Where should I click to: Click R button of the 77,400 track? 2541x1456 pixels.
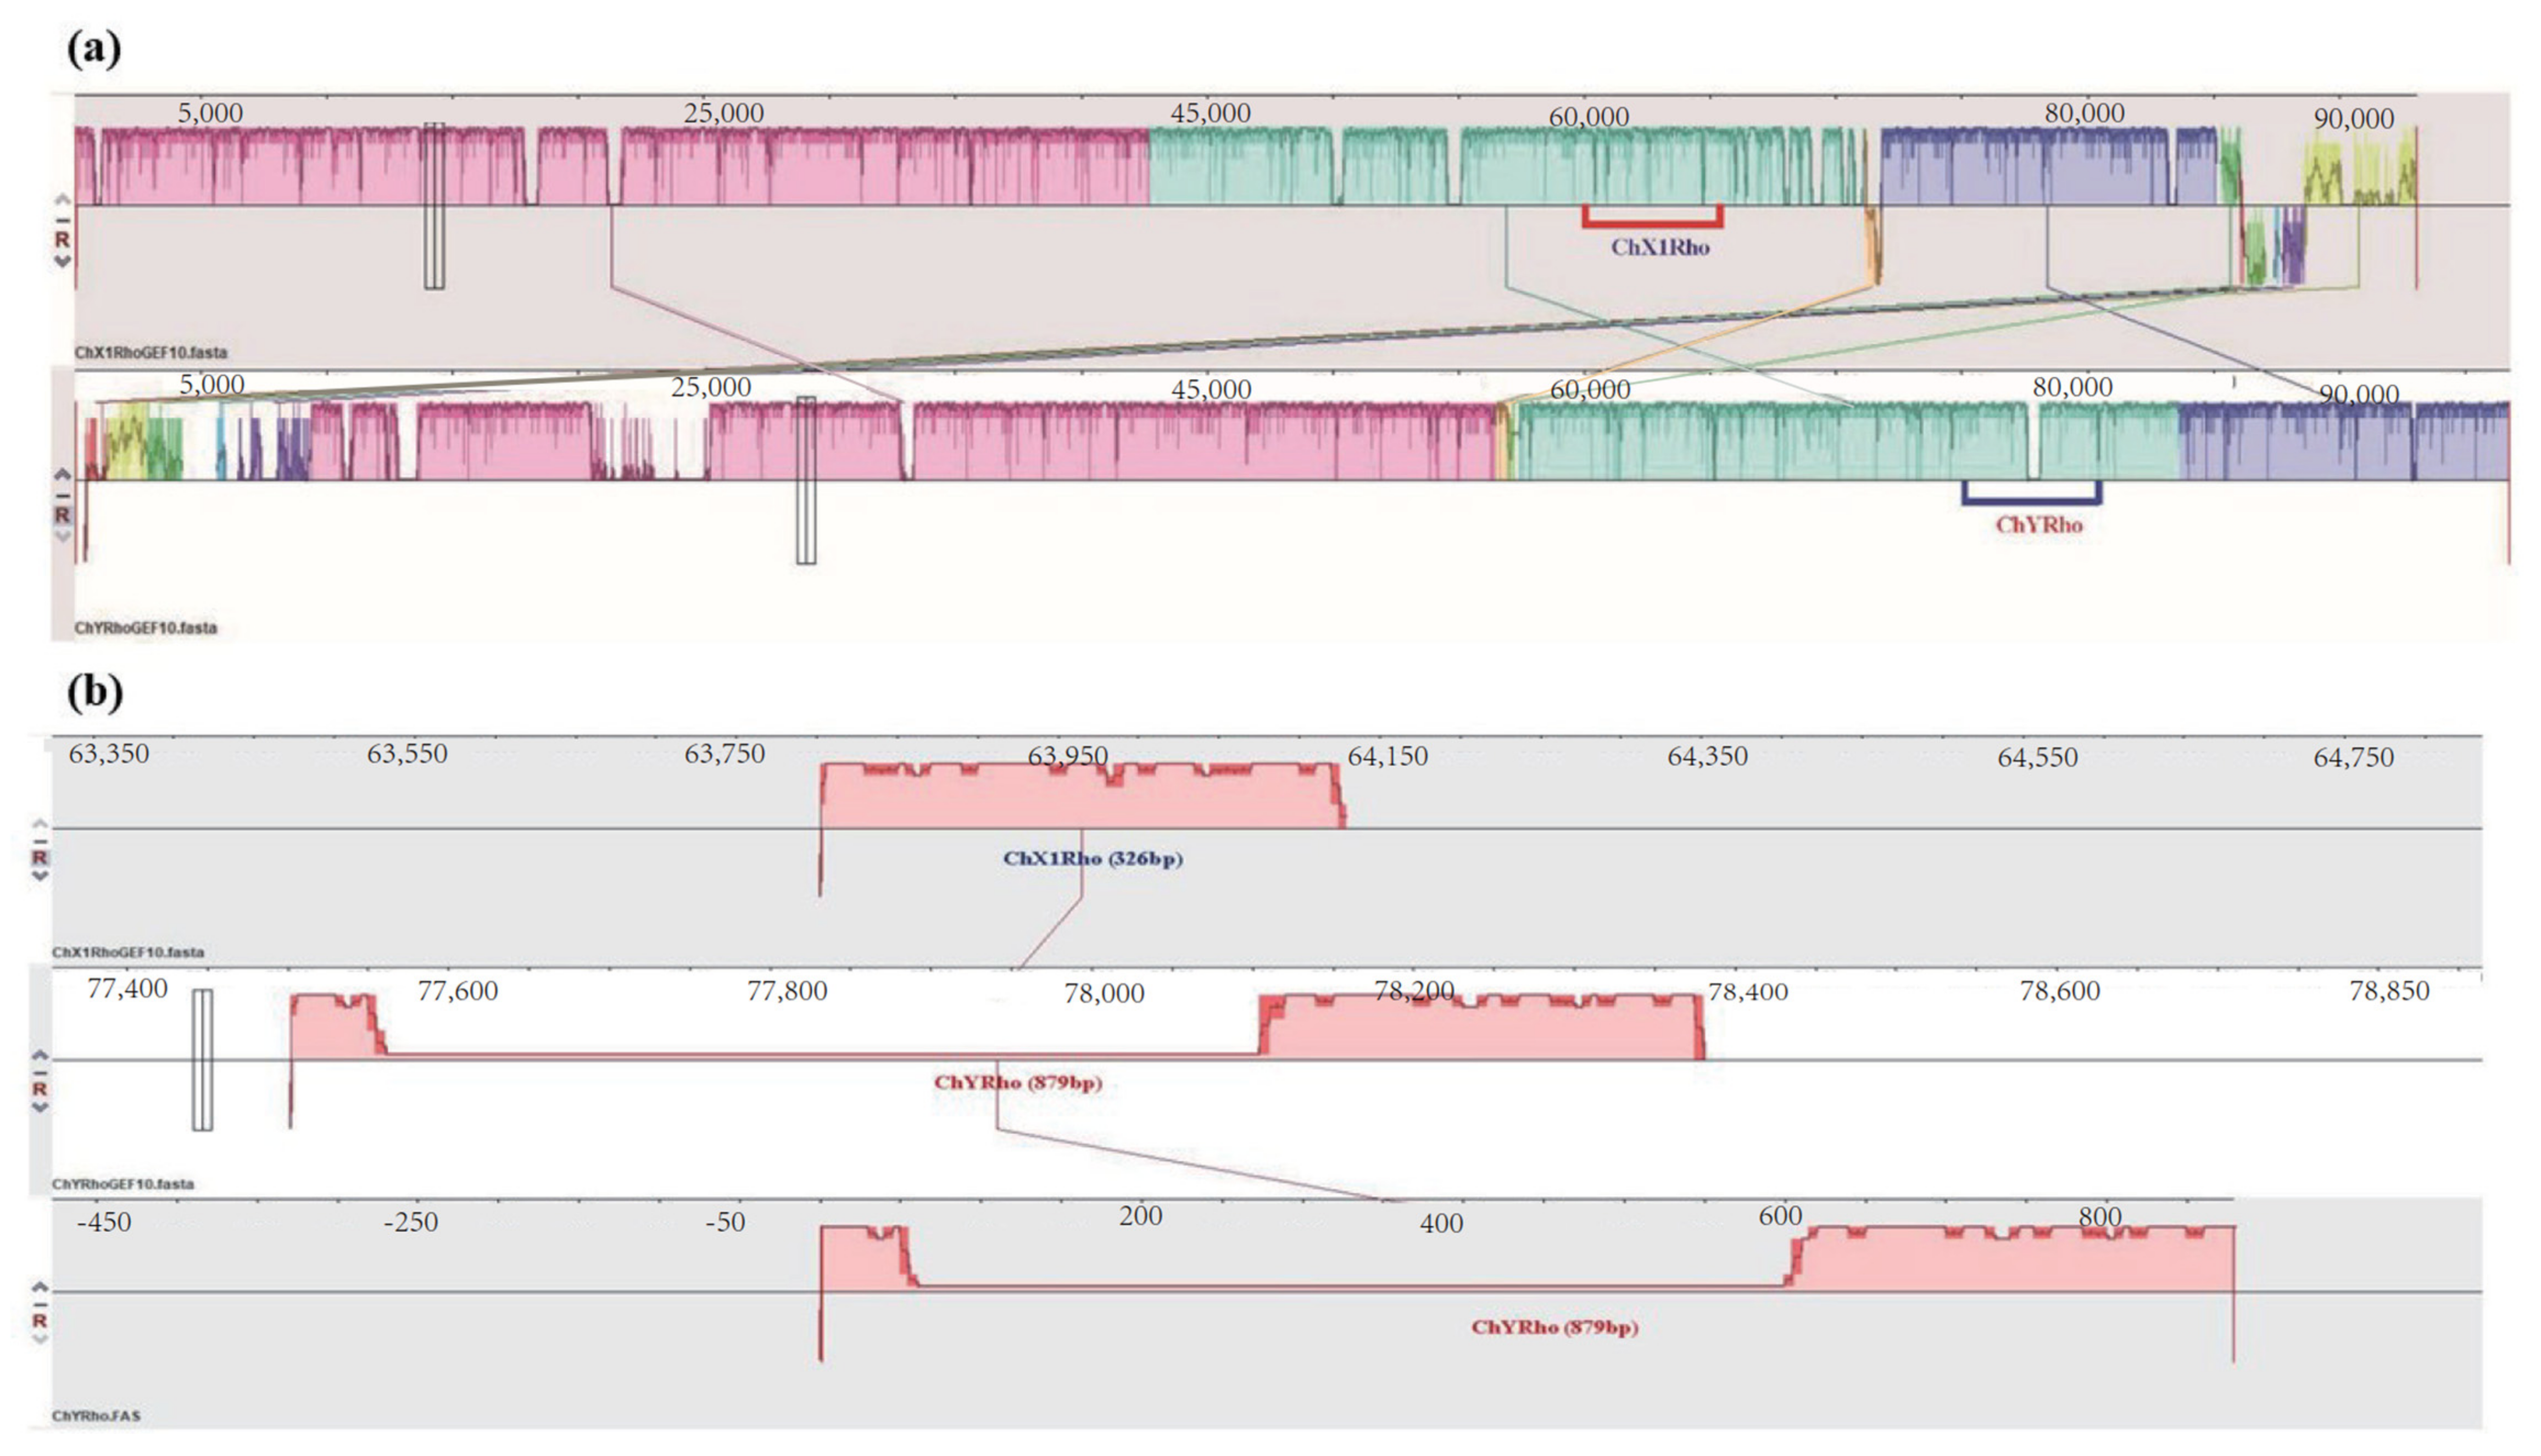coord(40,1089)
